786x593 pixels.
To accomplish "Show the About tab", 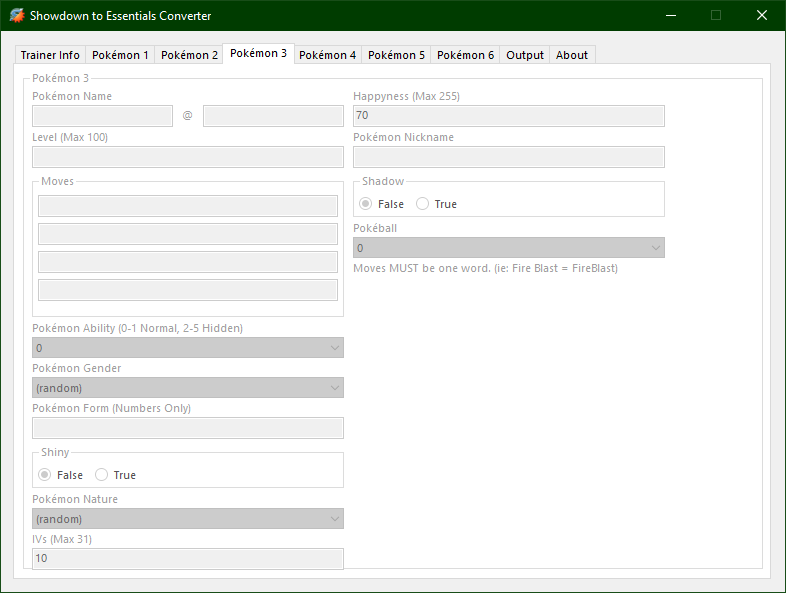I will point(572,55).
